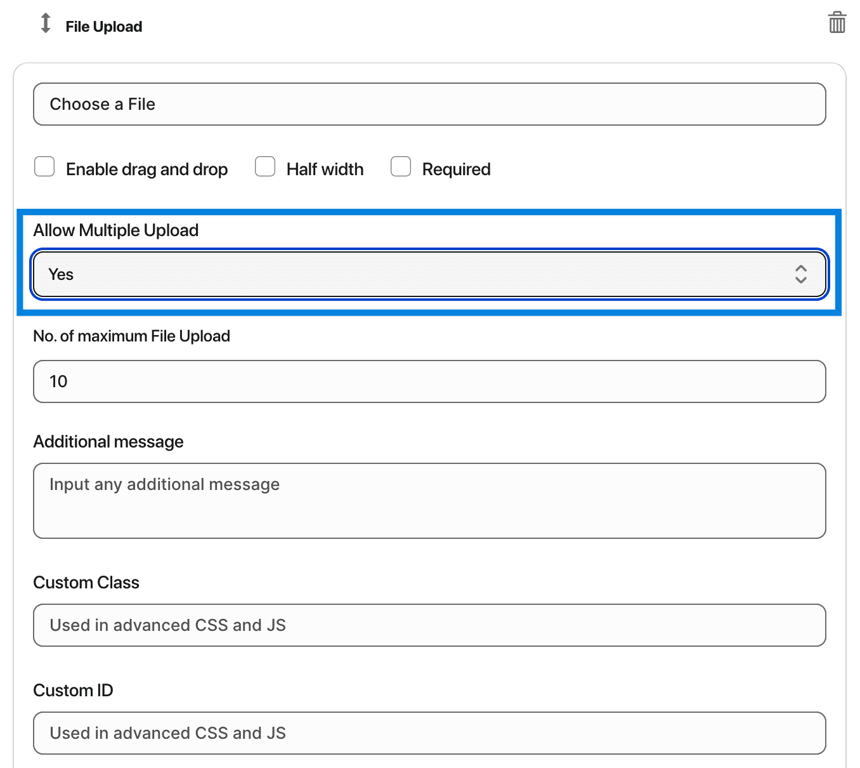
Task: Click into the Additional message textarea
Action: coord(429,500)
